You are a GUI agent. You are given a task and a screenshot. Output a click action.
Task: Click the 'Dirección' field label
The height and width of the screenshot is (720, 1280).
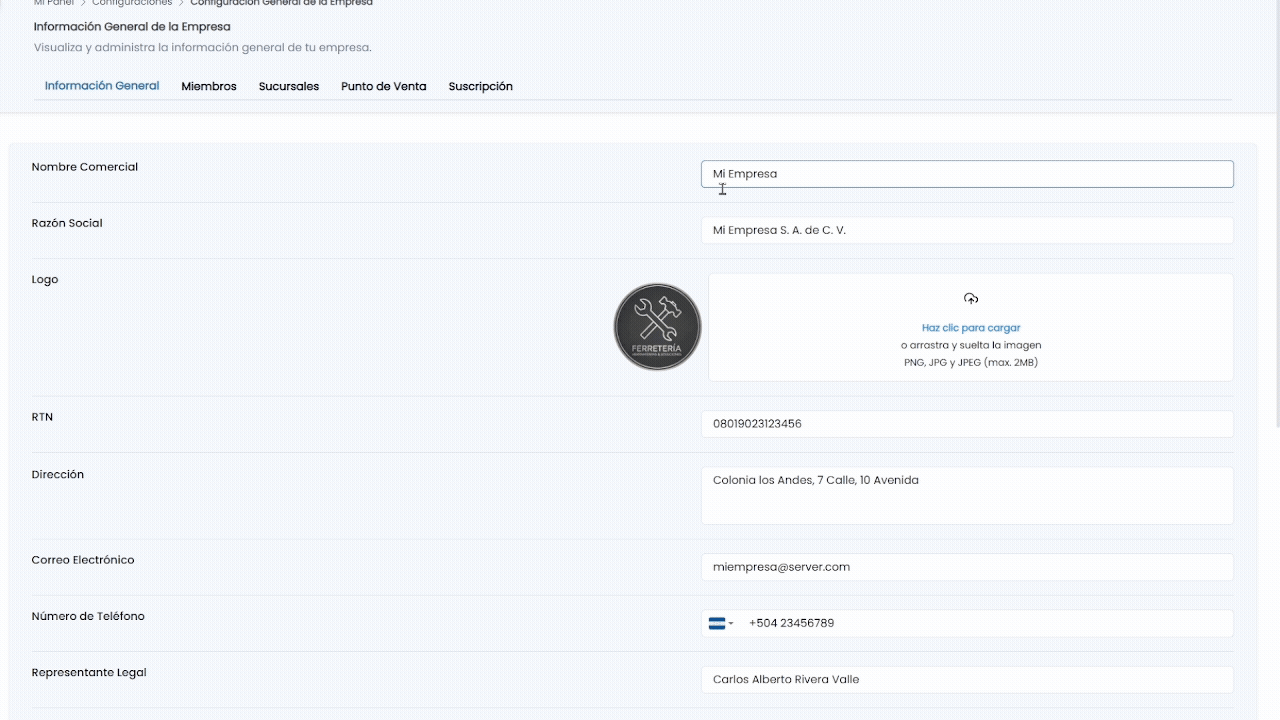[x=58, y=475]
